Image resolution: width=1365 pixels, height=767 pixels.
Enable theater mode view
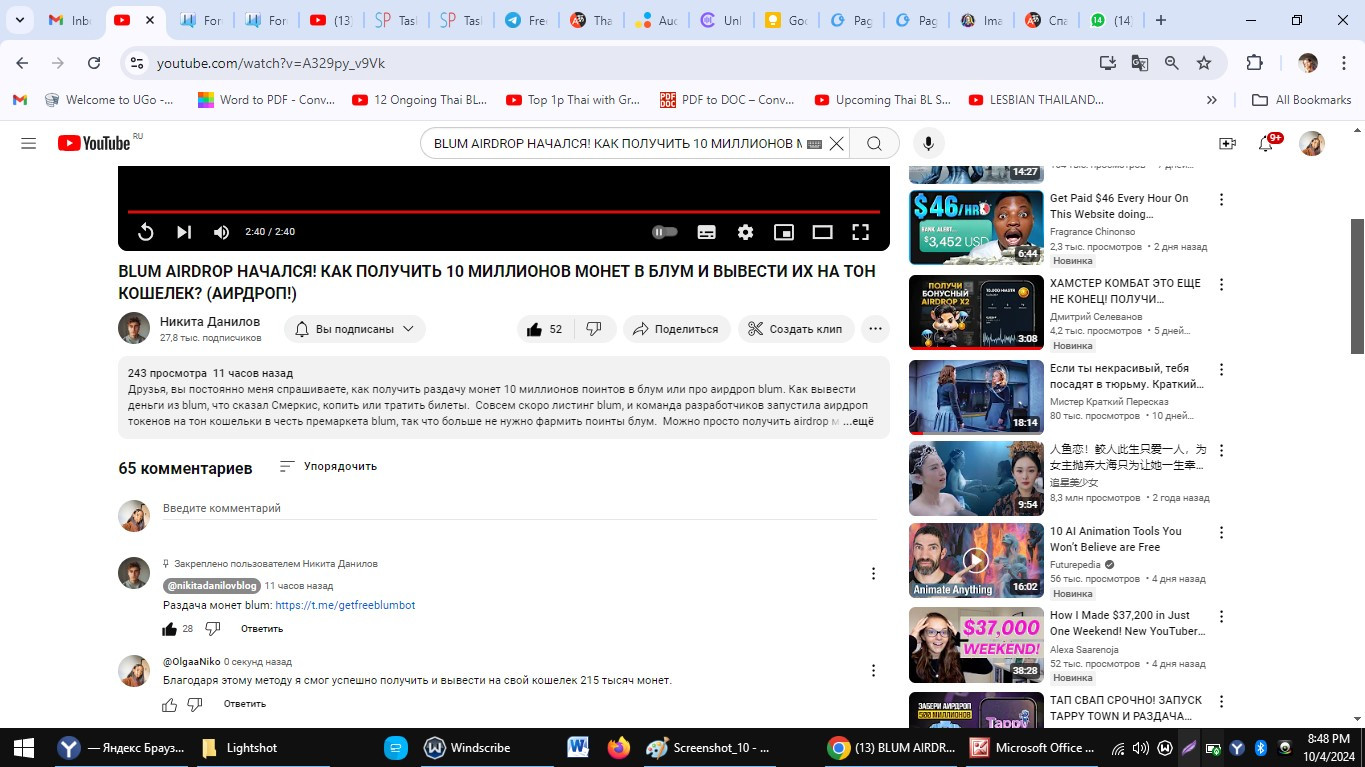click(822, 232)
